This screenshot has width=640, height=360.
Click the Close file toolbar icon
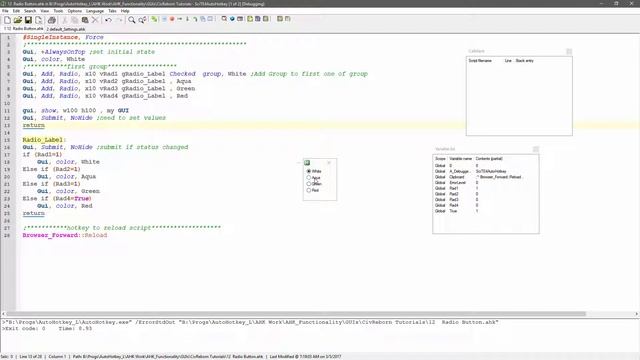38,20
